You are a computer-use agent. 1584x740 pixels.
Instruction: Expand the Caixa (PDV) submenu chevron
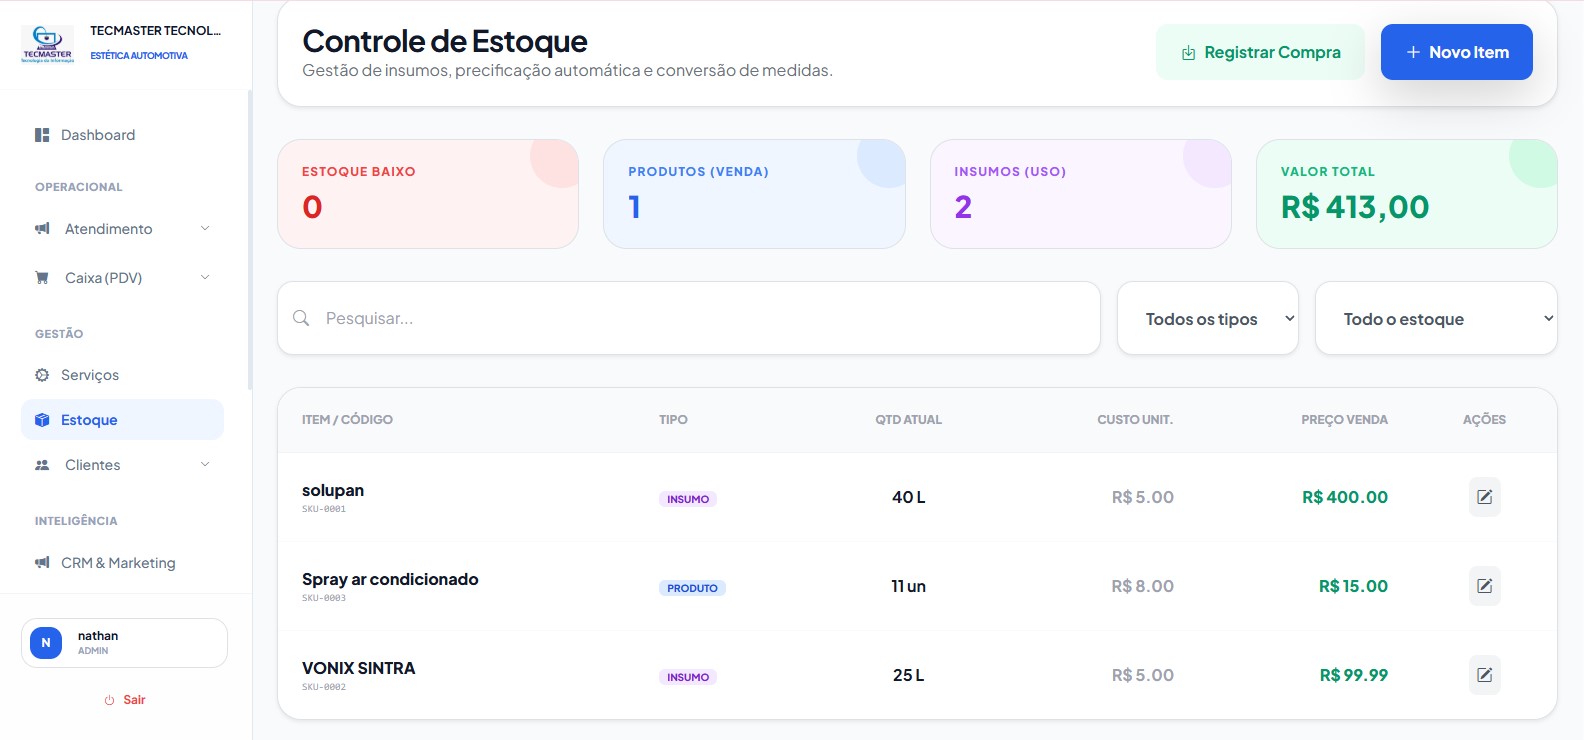[x=205, y=278]
